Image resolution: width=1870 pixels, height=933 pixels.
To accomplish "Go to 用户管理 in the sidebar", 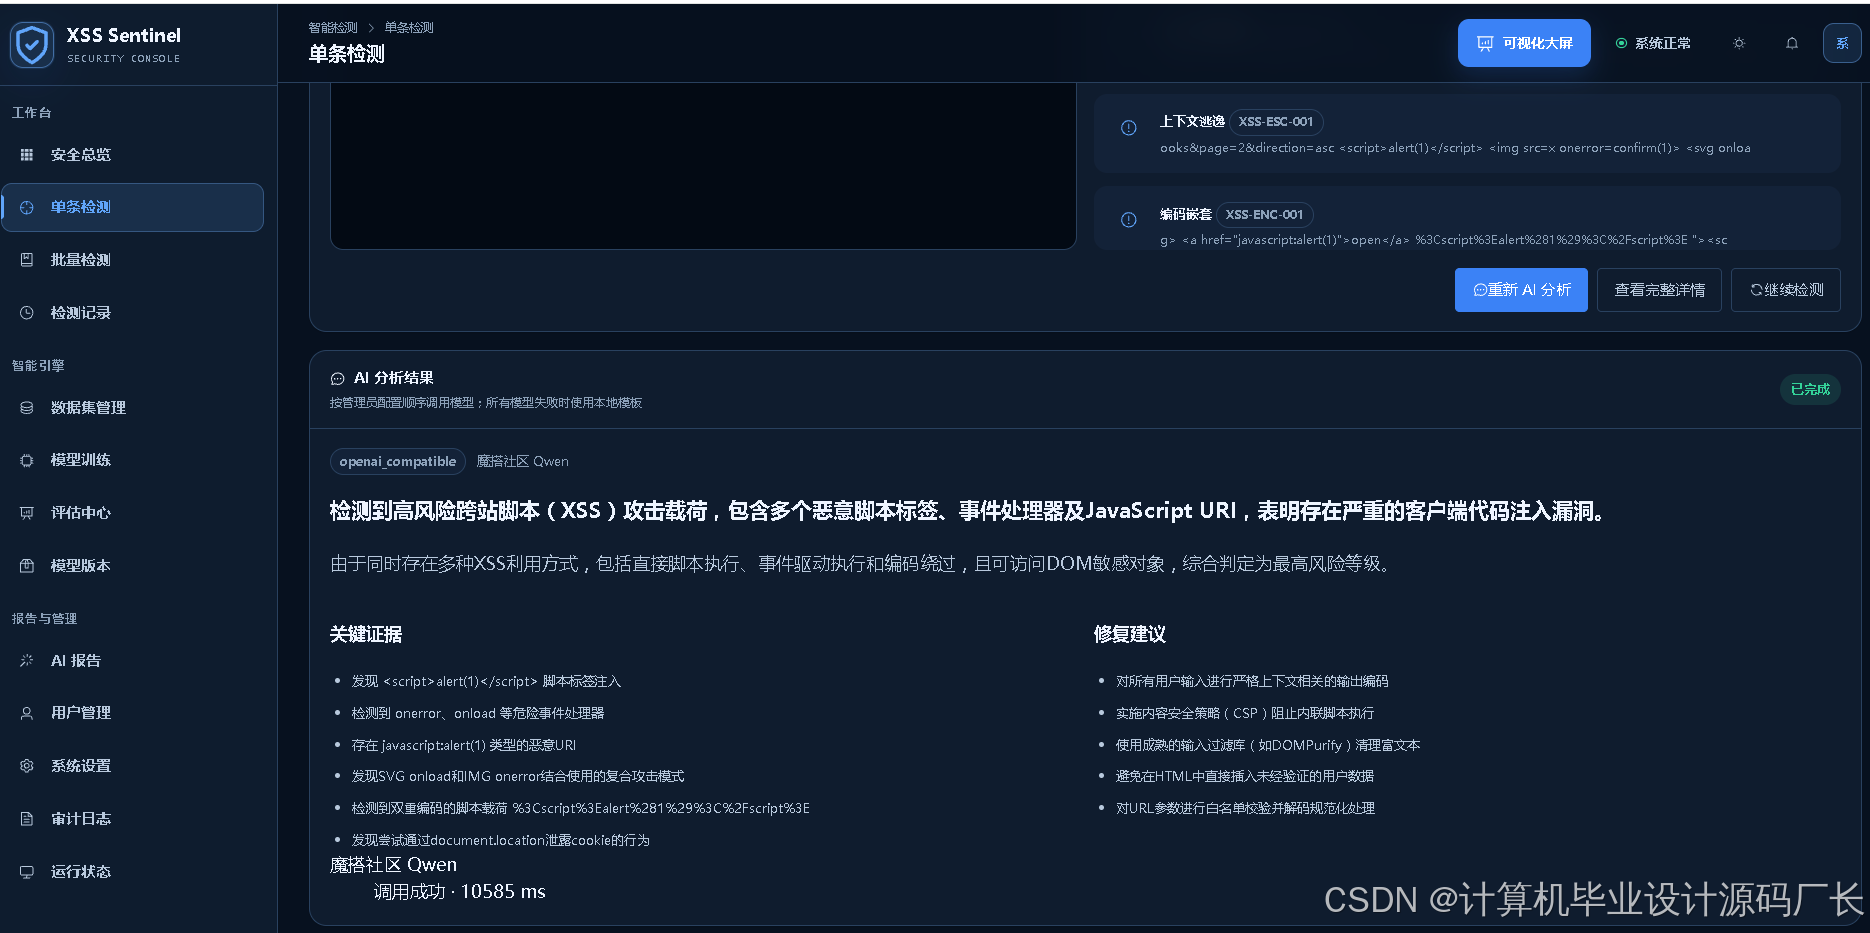I will (x=133, y=713).
